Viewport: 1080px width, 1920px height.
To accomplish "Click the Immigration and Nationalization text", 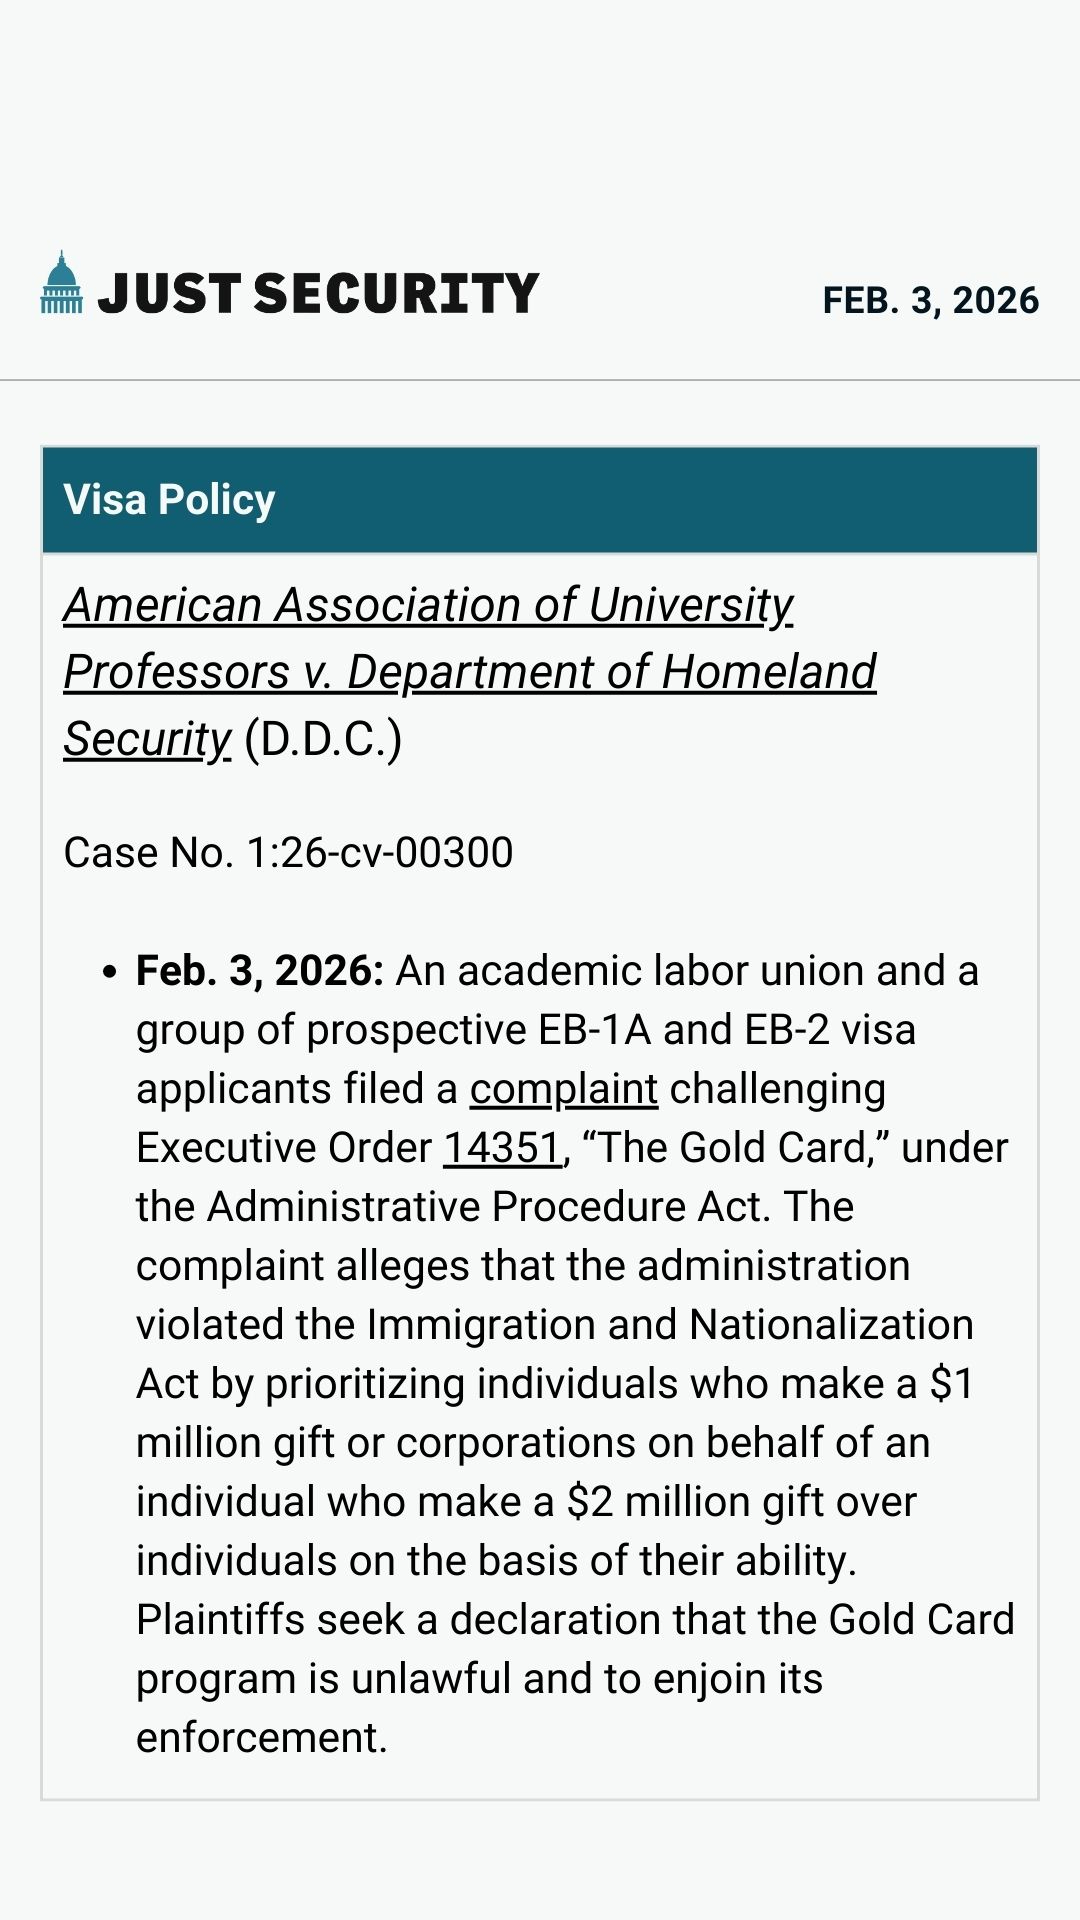I will point(669,1325).
